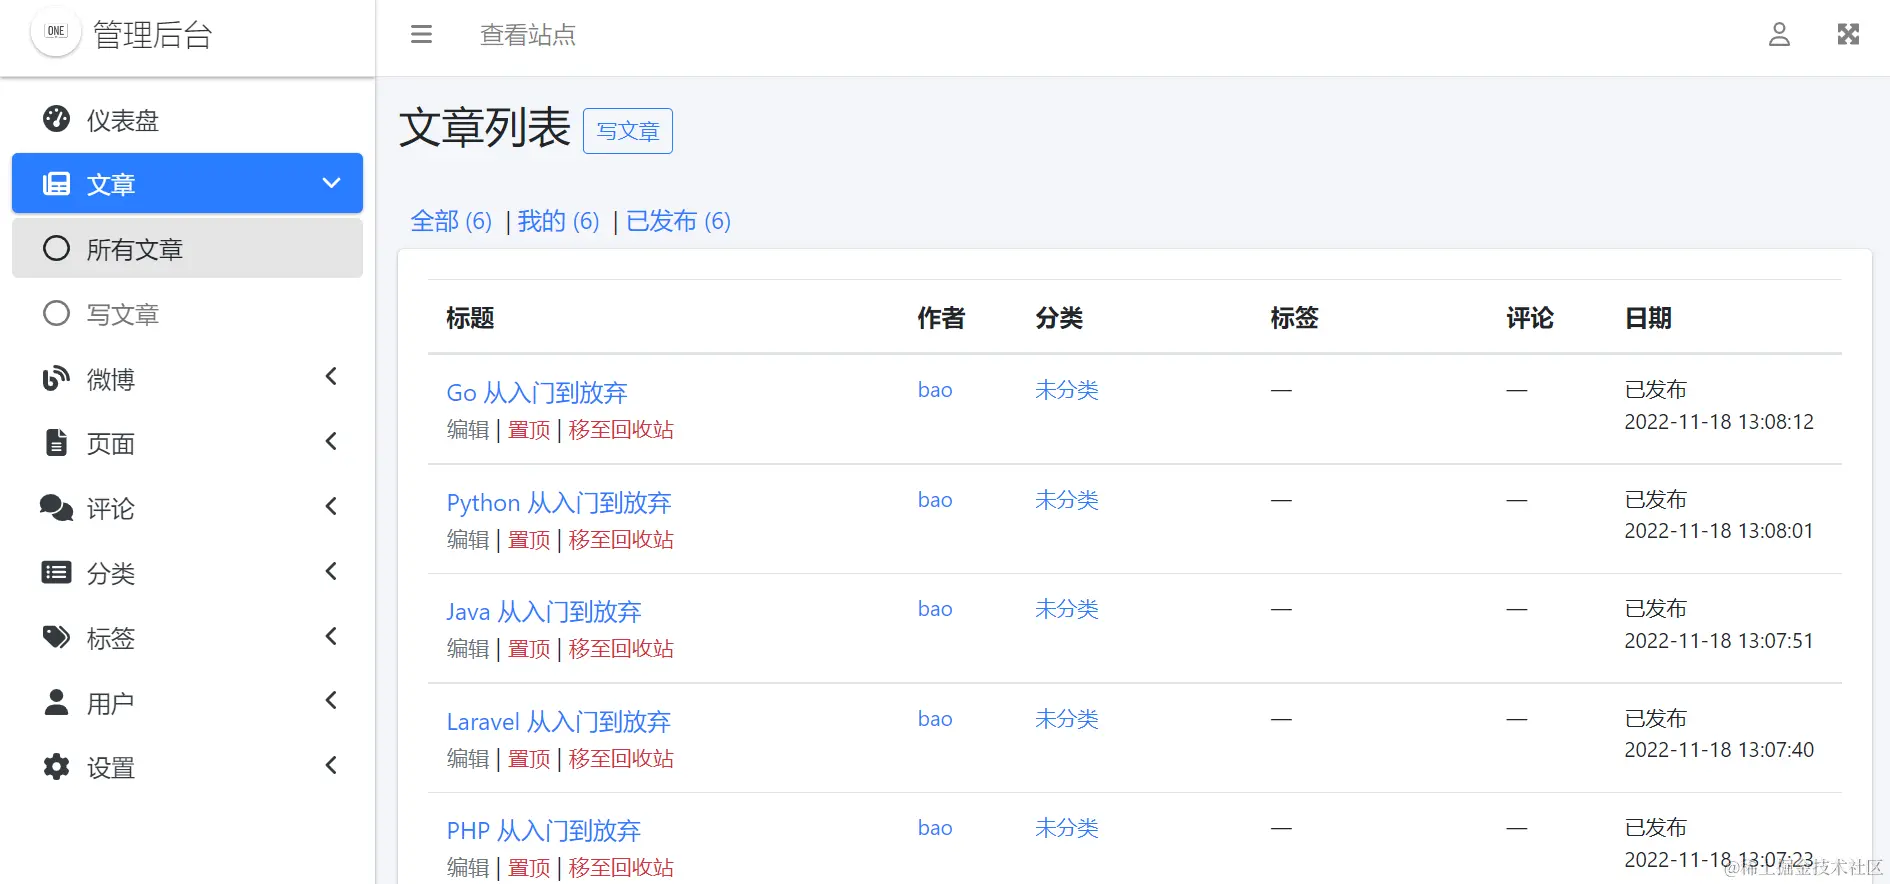Expand the 设置 menu arrow
This screenshot has width=1890, height=884.
[x=331, y=766]
